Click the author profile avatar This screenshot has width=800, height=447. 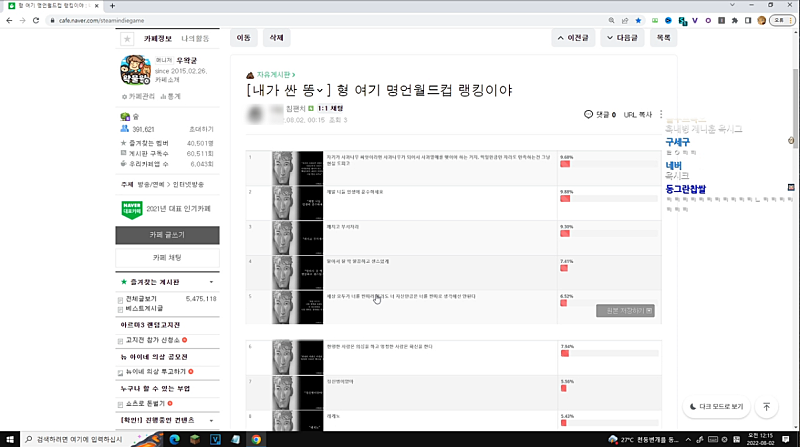[x=255, y=114]
